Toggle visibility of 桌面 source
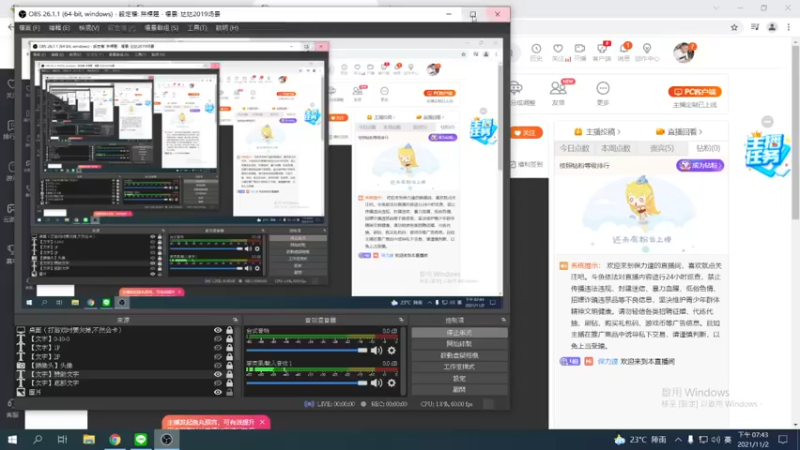The image size is (800, 450). [x=218, y=331]
